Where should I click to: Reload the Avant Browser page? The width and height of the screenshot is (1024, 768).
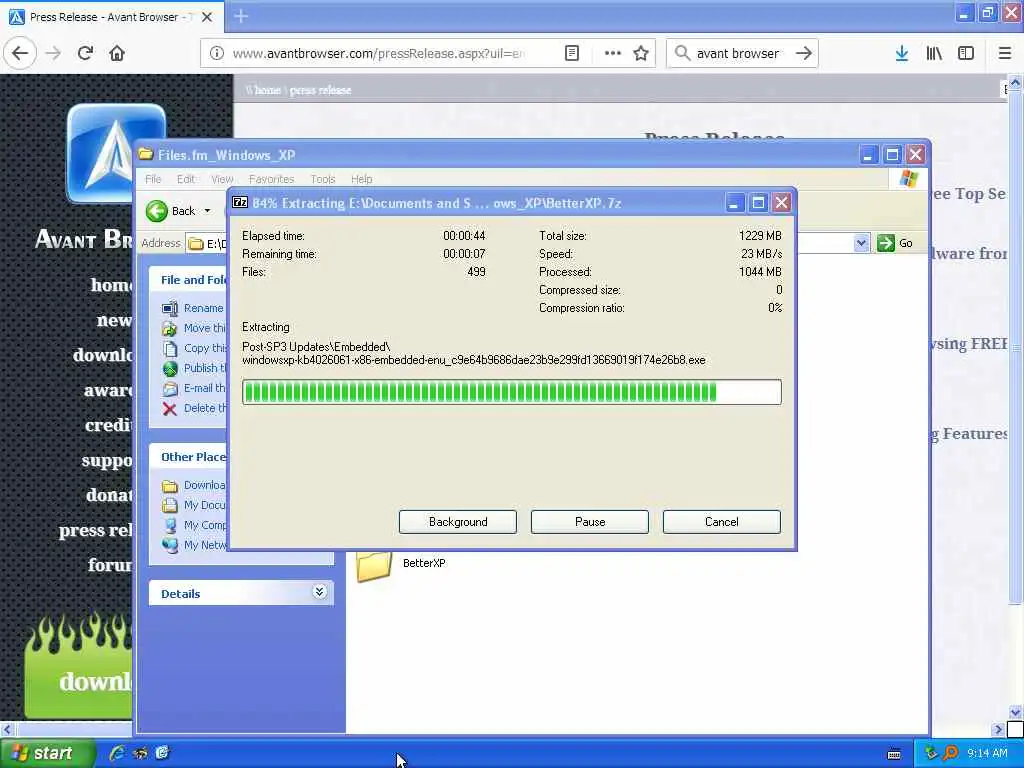coord(85,54)
